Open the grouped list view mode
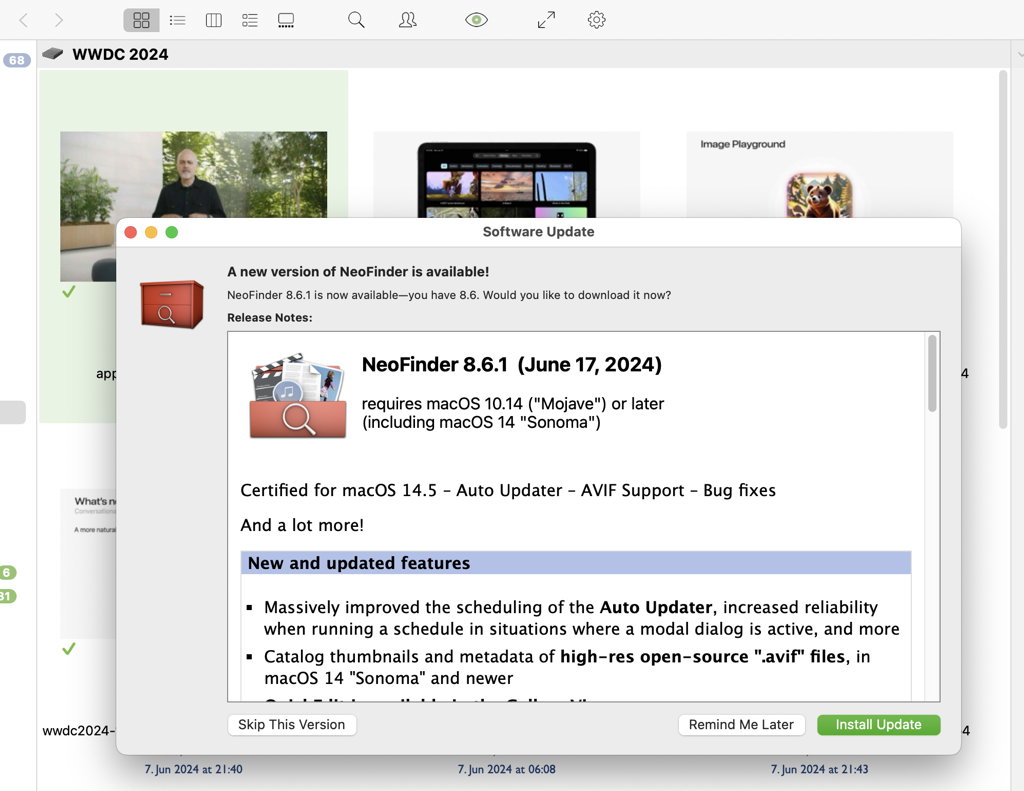1024x791 pixels. coord(249,19)
